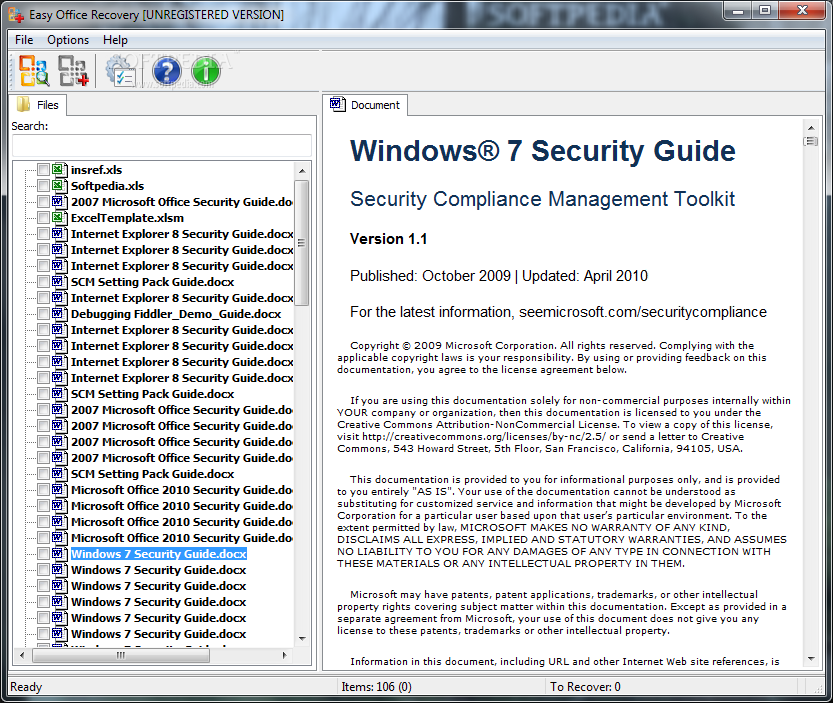833x703 pixels.
Task: Click 'Published: October 2009 | Updated: April 2010'
Action: coord(499,276)
